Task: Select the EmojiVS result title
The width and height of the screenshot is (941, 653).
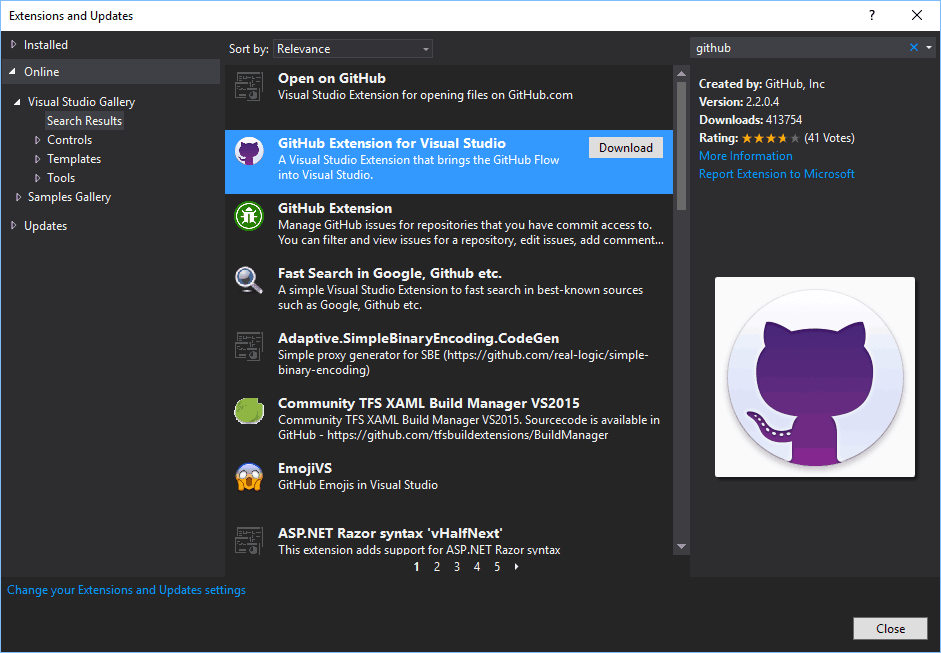Action: click(x=305, y=468)
